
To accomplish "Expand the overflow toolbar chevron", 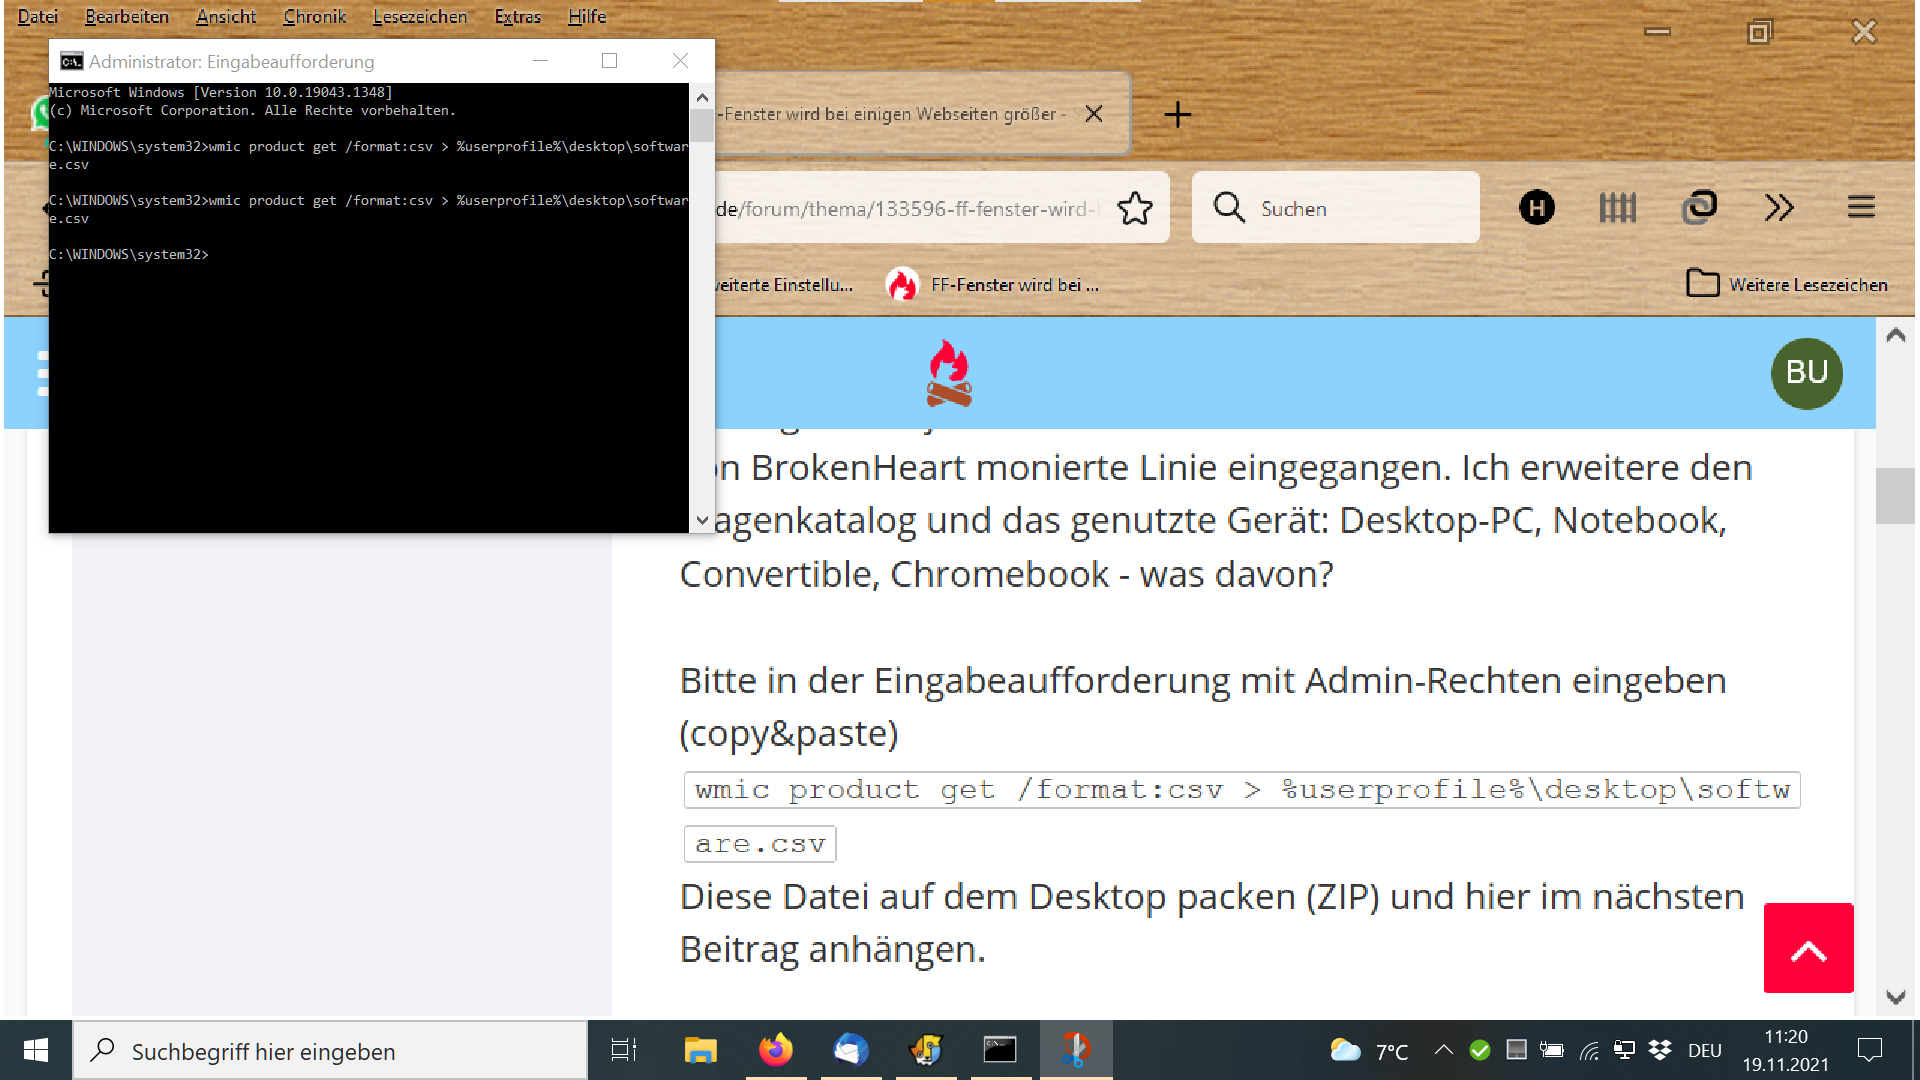I will coord(1779,208).
